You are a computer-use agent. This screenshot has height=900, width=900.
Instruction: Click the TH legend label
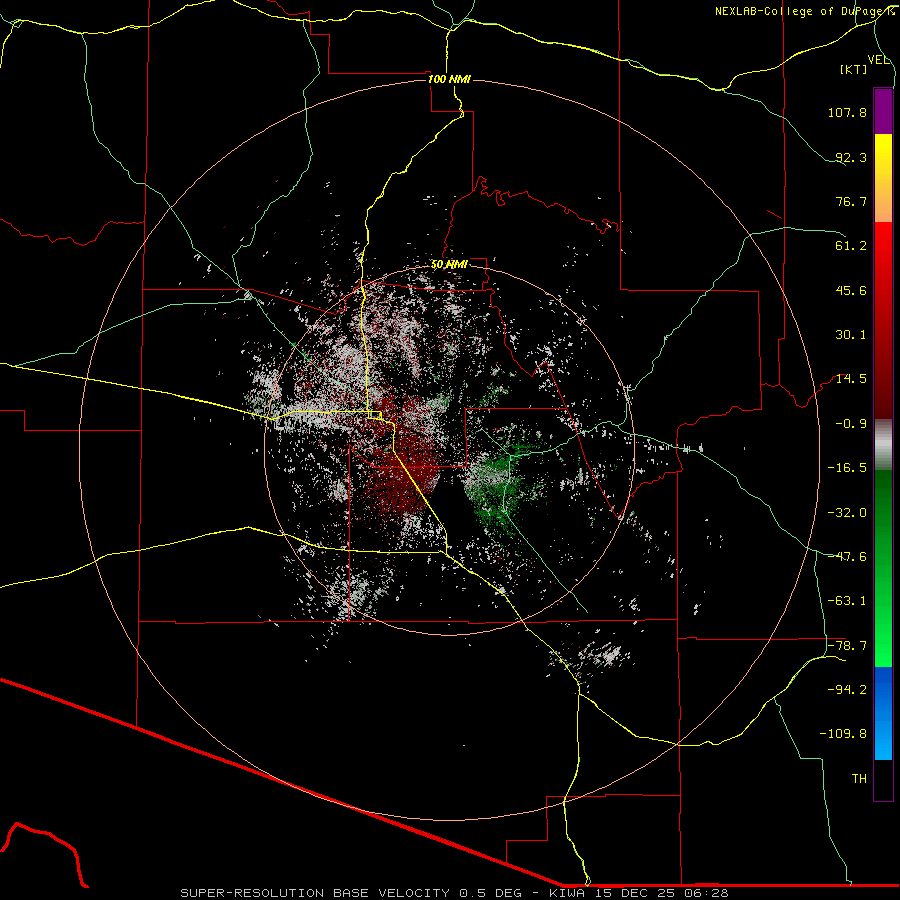point(859,778)
